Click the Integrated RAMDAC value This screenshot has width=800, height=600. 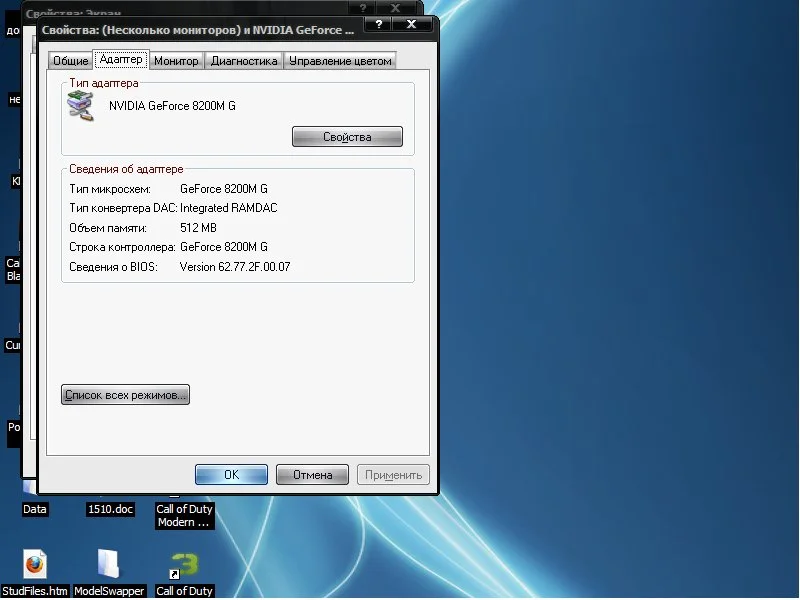(229, 208)
